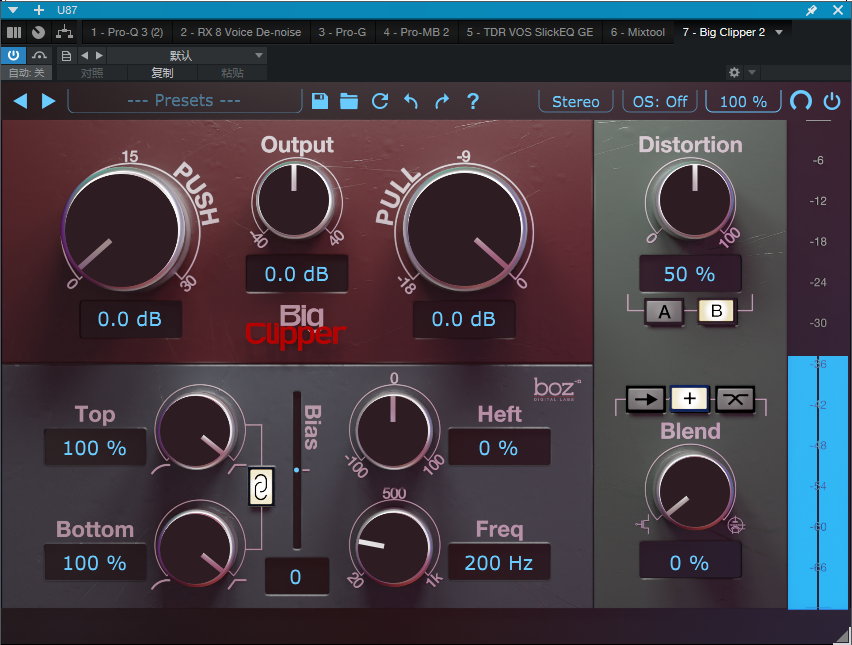This screenshot has width=852, height=645.
Task: Open the Stereo channel mode dropdown
Action: (x=575, y=102)
